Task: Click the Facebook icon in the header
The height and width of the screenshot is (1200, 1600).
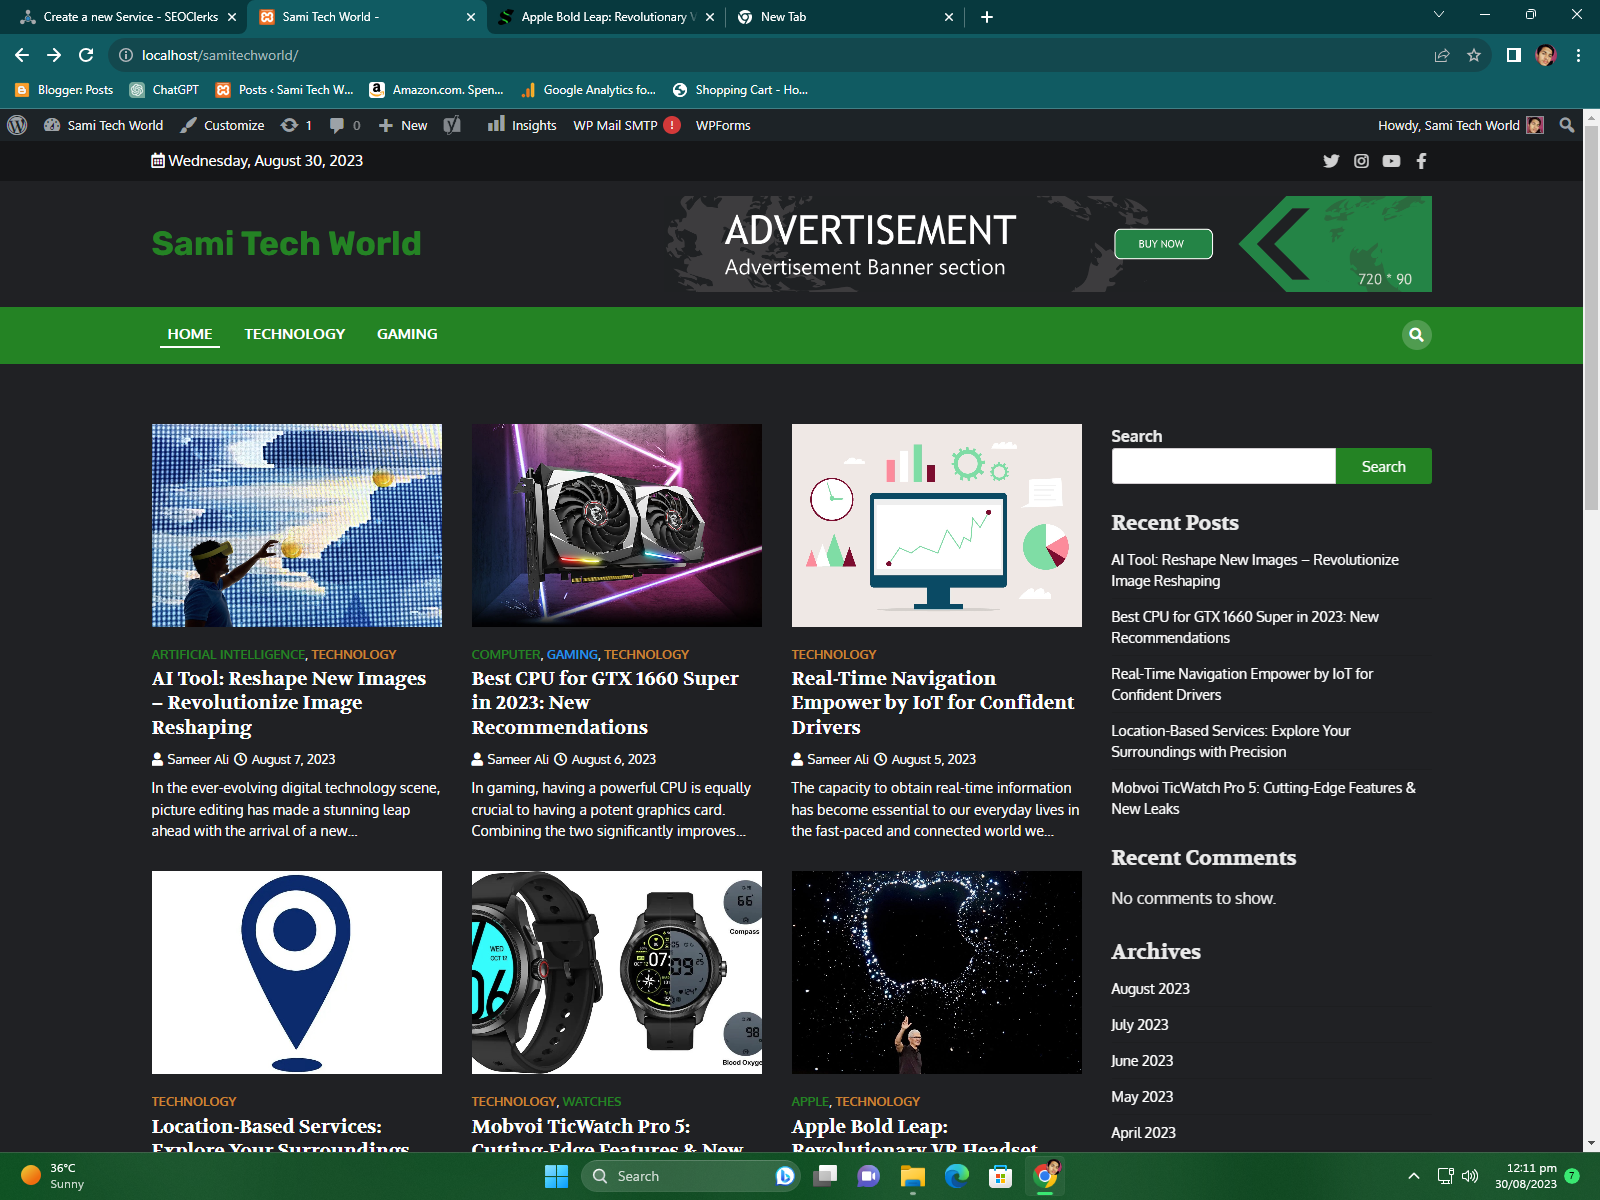Action: (x=1421, y=161)
